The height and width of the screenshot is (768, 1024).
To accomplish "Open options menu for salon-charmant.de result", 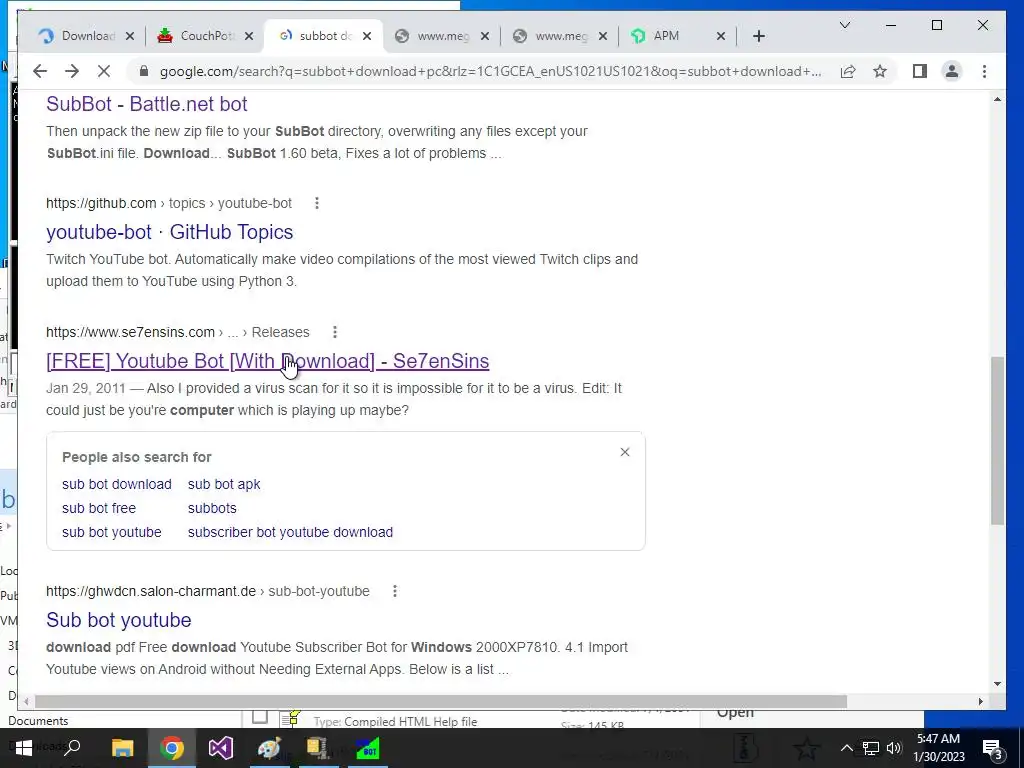I will (394, 591).
